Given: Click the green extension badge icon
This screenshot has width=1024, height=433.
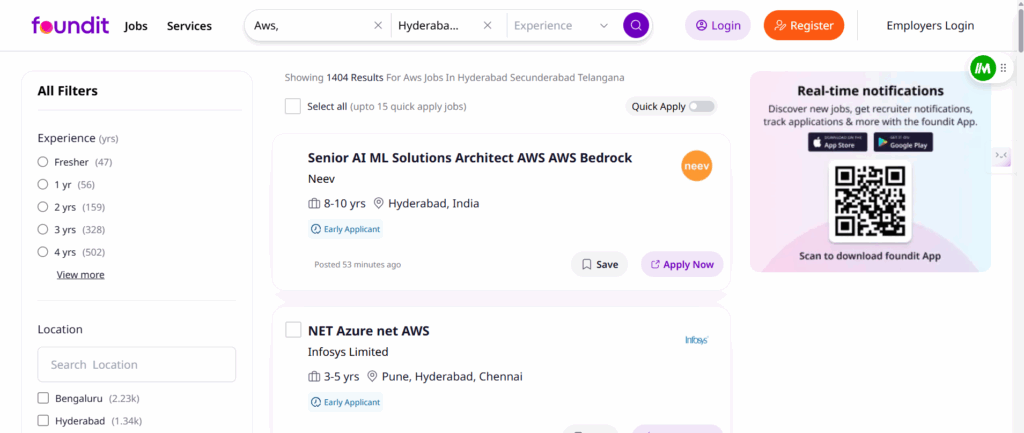Looking at the screenshot, I should point(982,68).
